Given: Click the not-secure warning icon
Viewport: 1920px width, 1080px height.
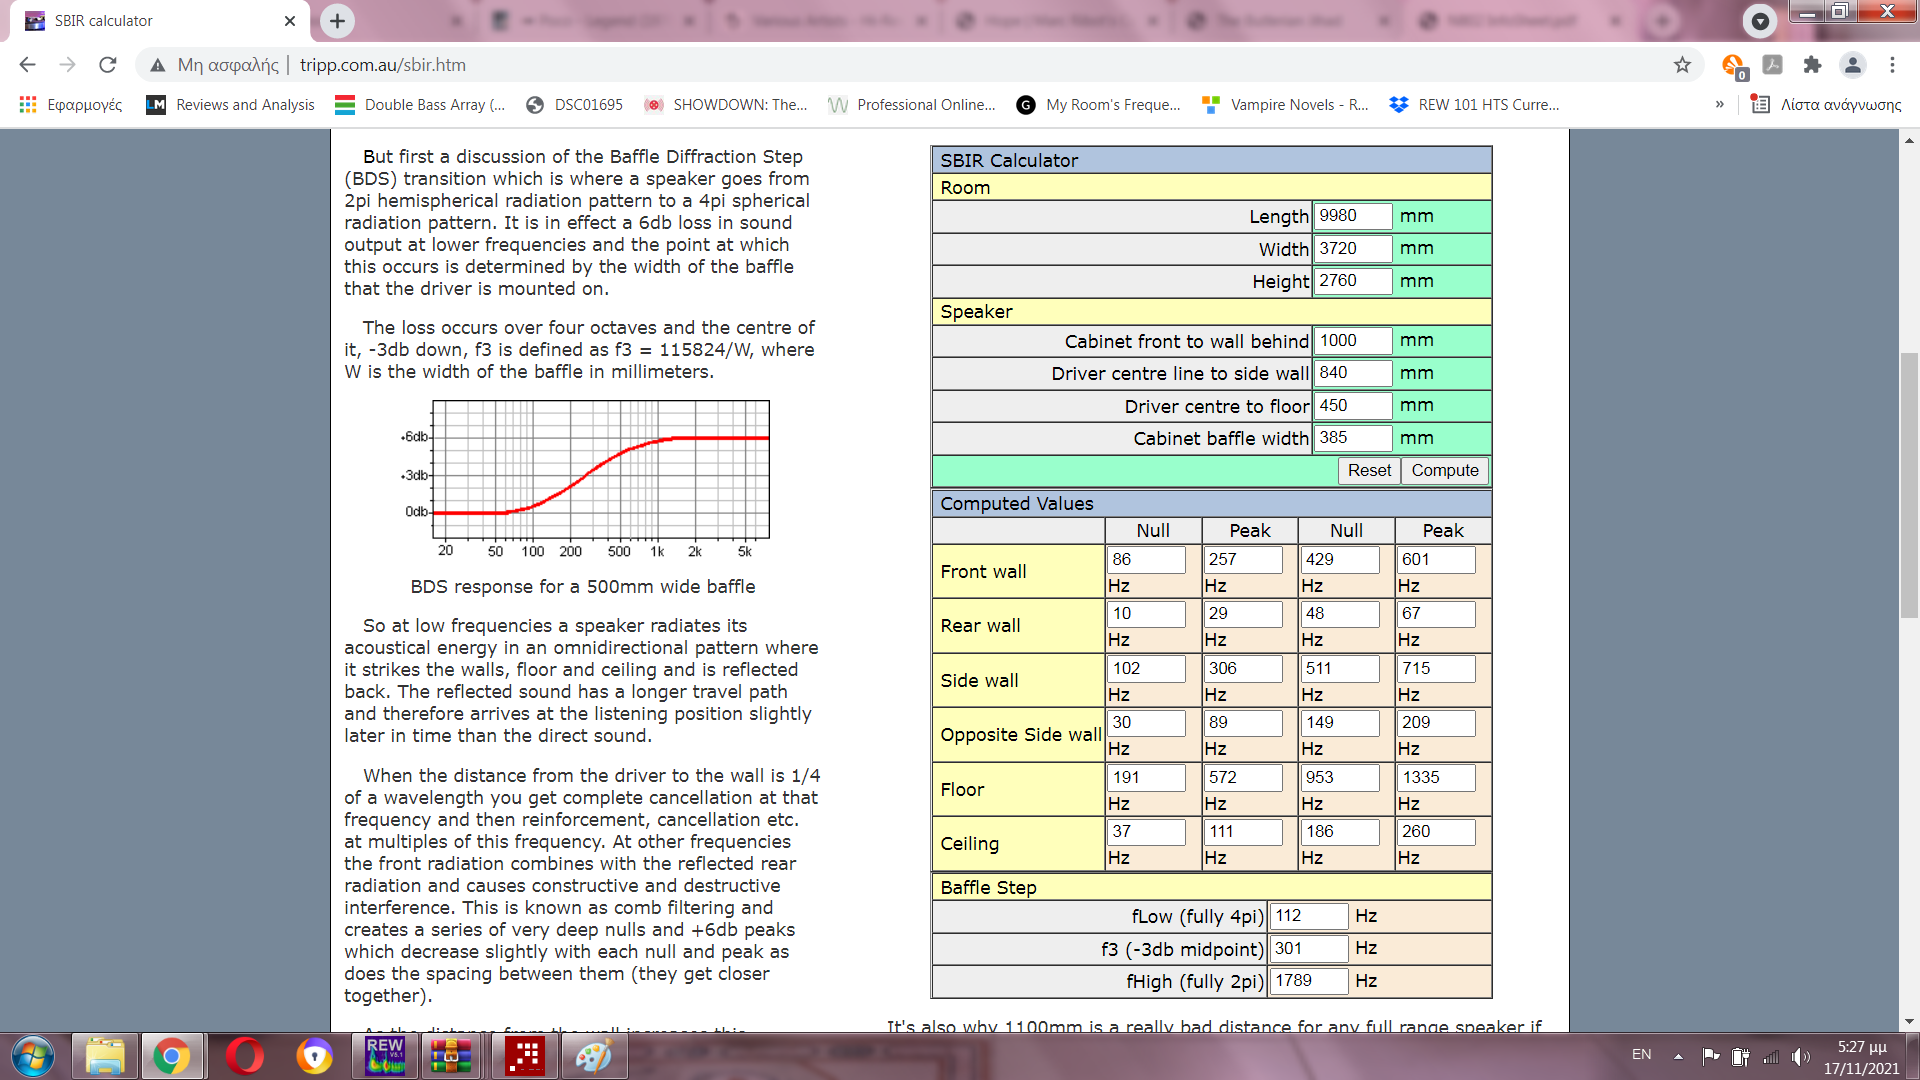Looking at the screenshot, I should (x=157, y=65).
